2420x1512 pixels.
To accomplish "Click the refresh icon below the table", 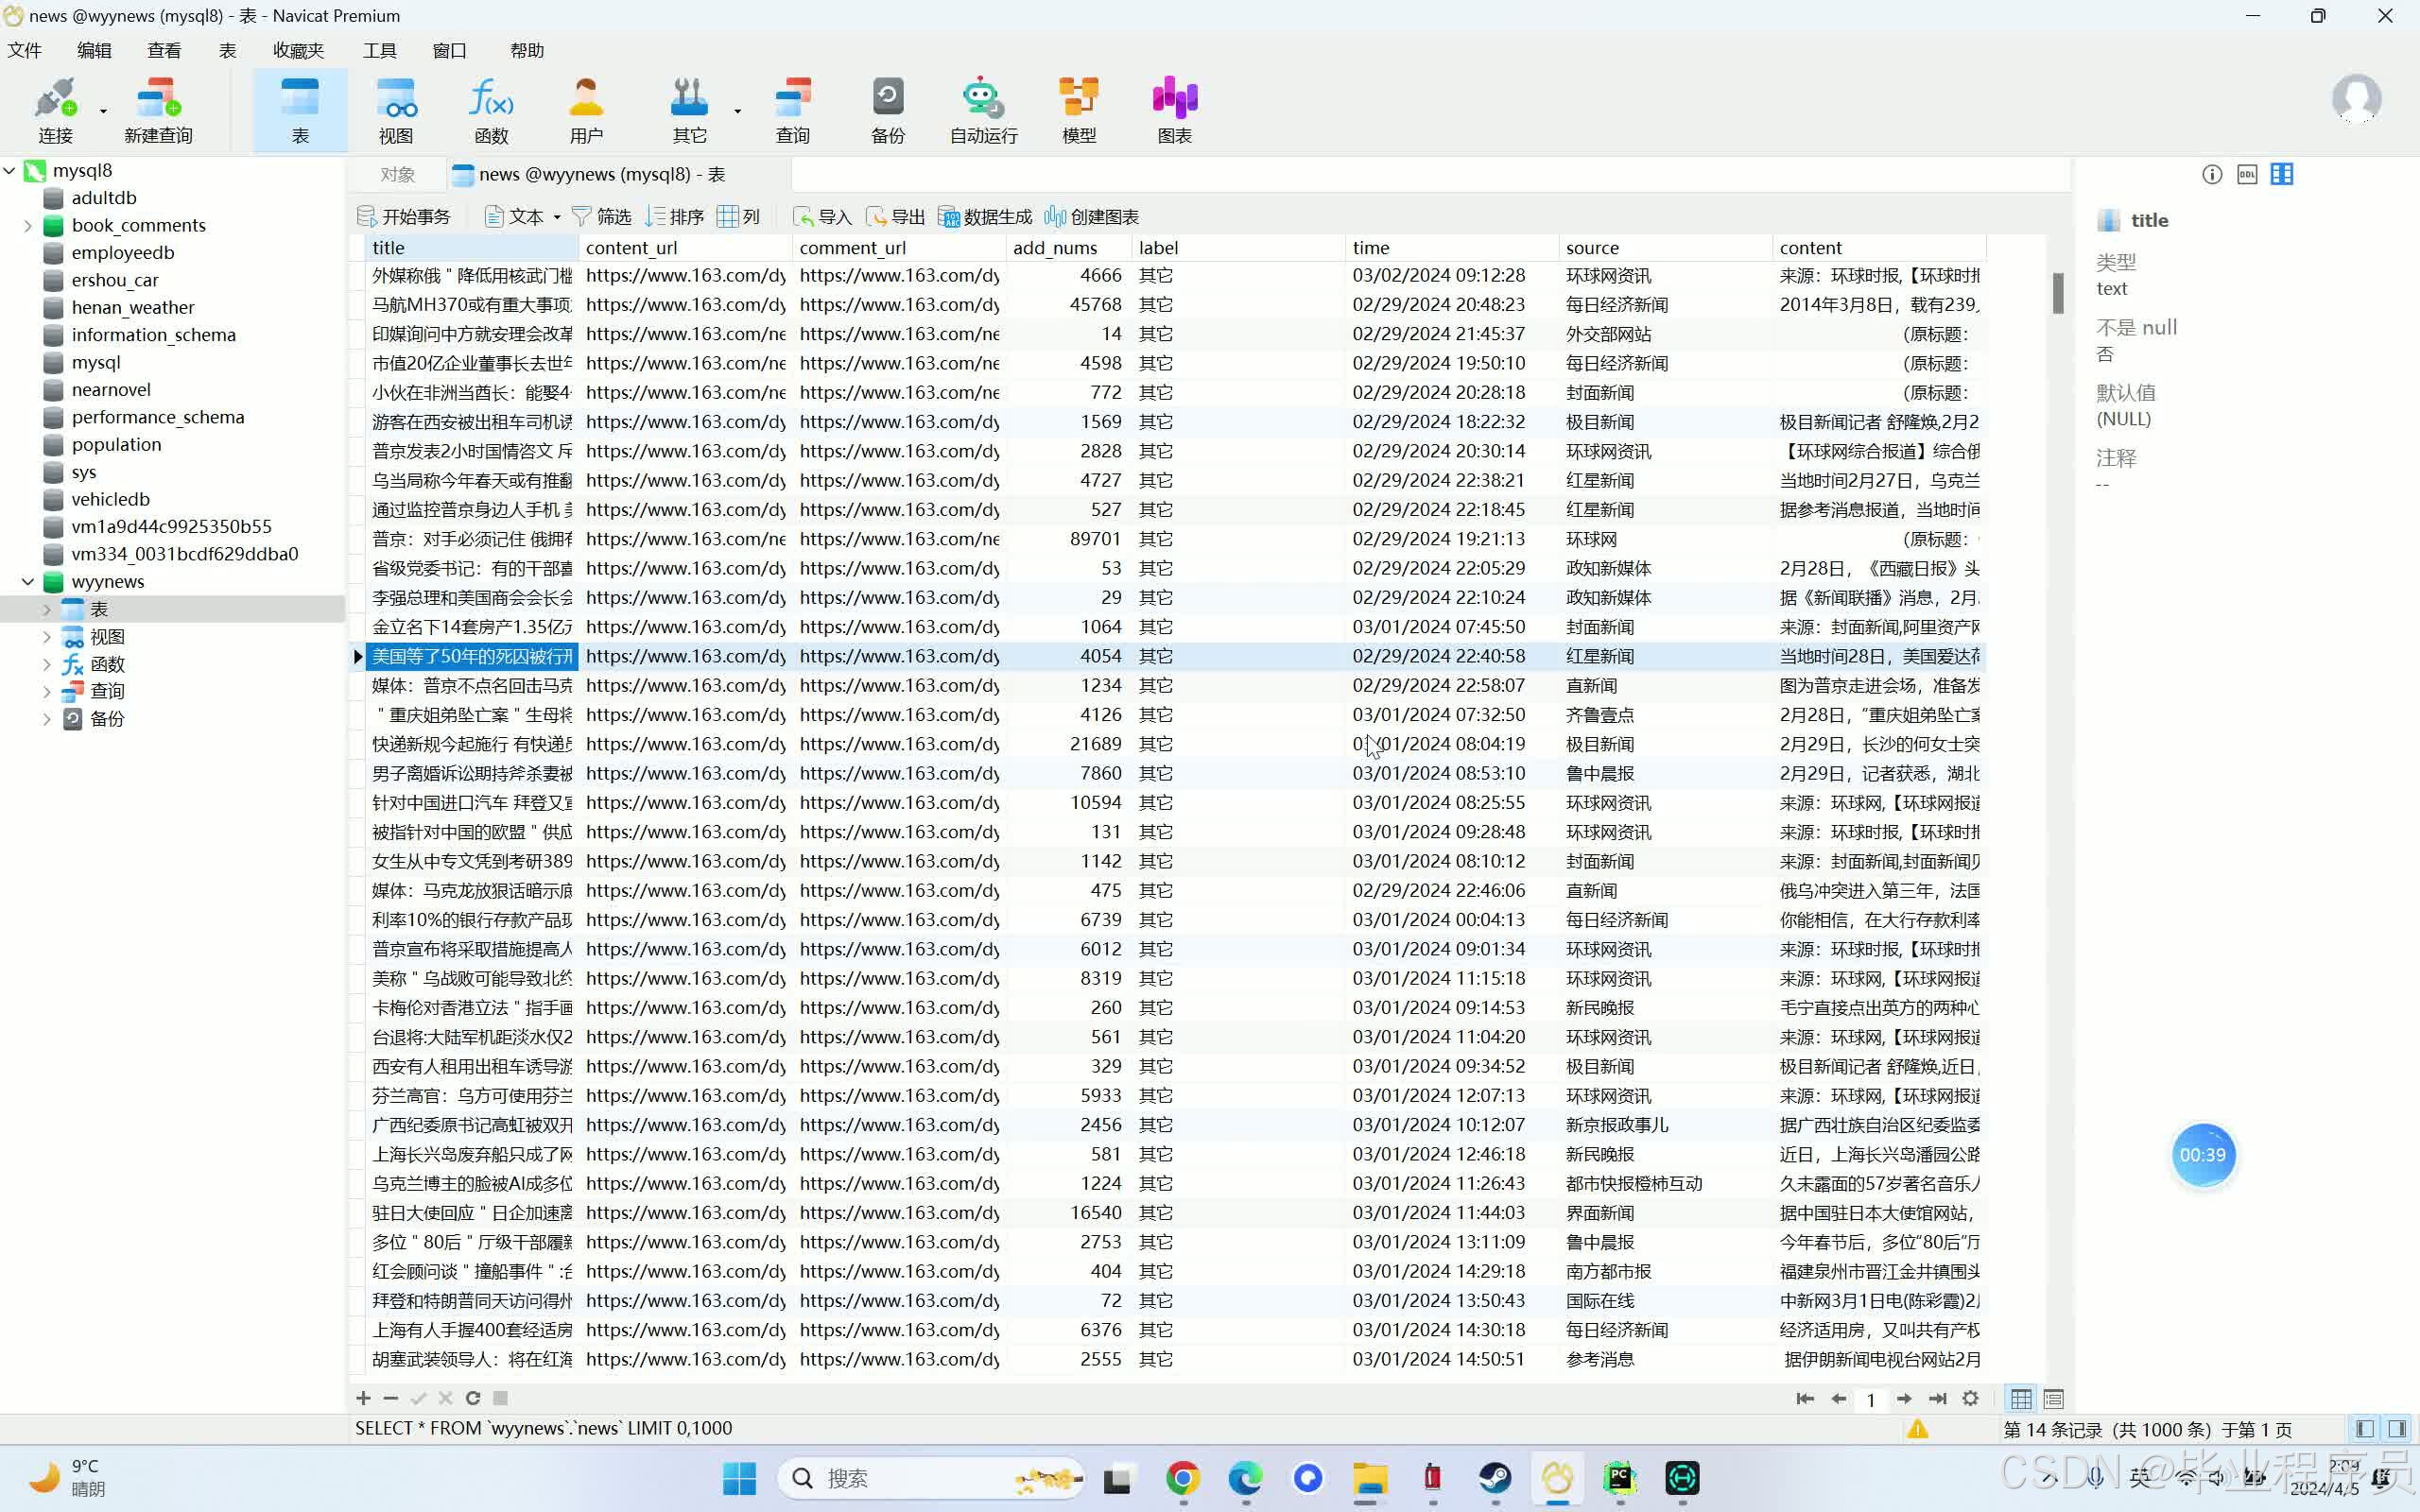I will [x=473, y=1398].
